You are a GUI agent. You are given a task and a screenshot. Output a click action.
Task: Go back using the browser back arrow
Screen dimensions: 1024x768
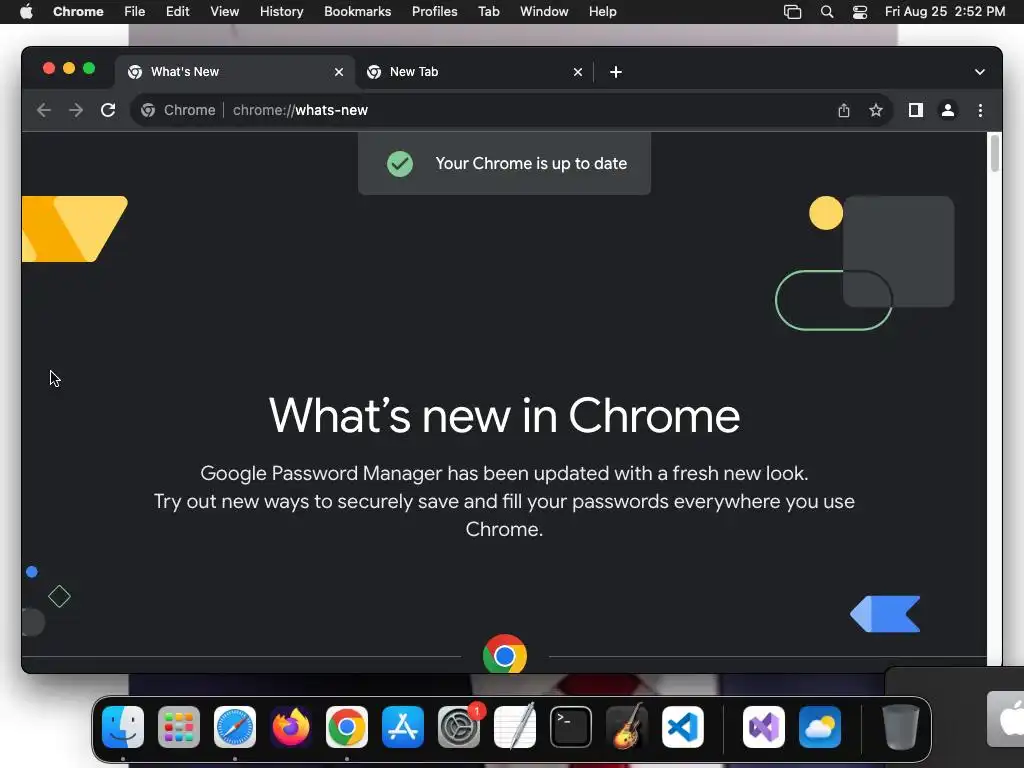(44, 110)
